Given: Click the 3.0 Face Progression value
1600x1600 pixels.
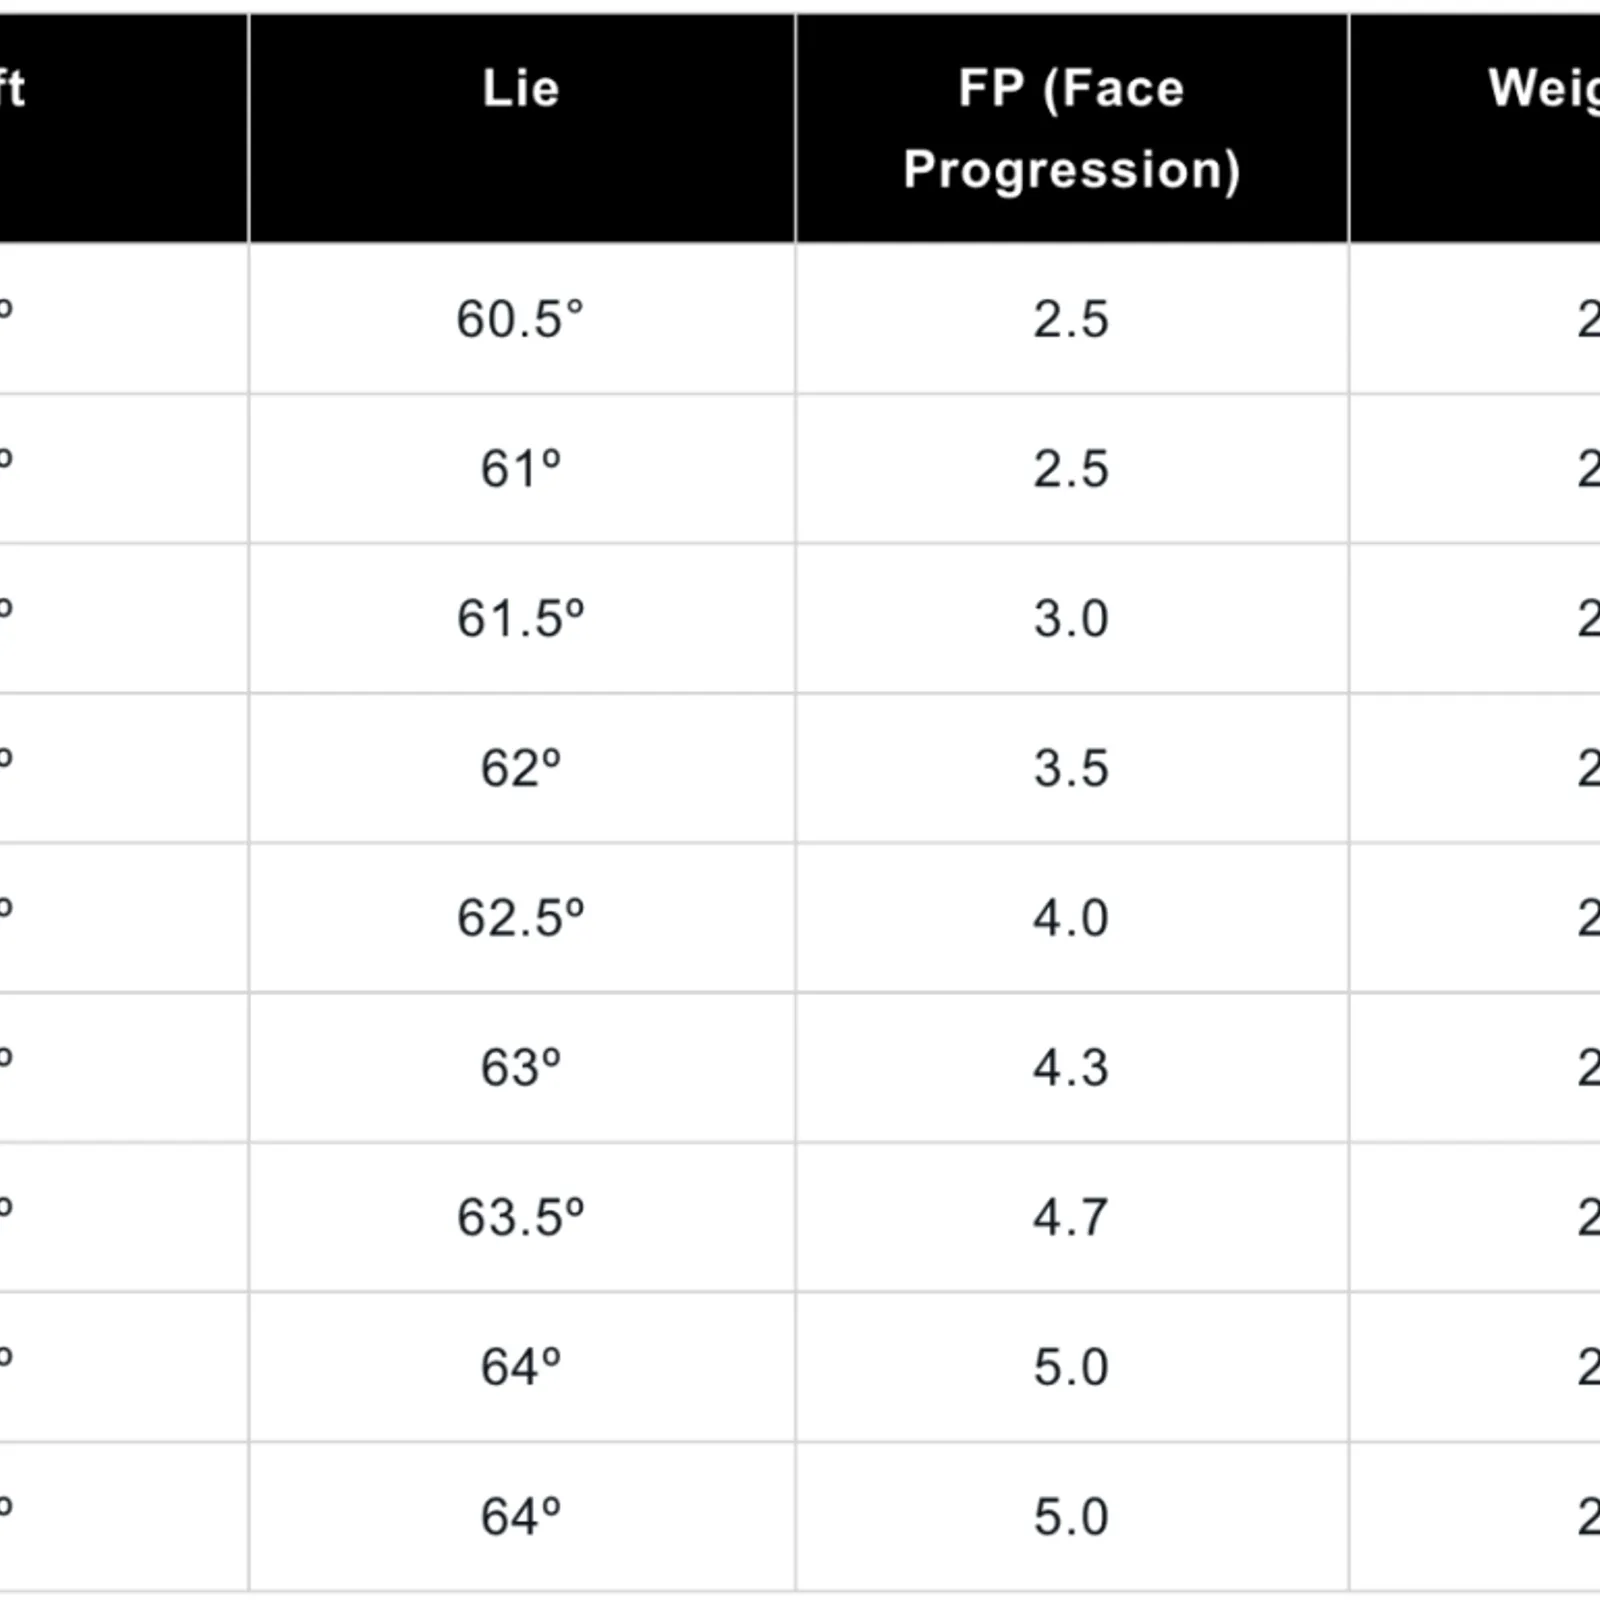Looking at the screenshot, I should (x=1071, y=619).
